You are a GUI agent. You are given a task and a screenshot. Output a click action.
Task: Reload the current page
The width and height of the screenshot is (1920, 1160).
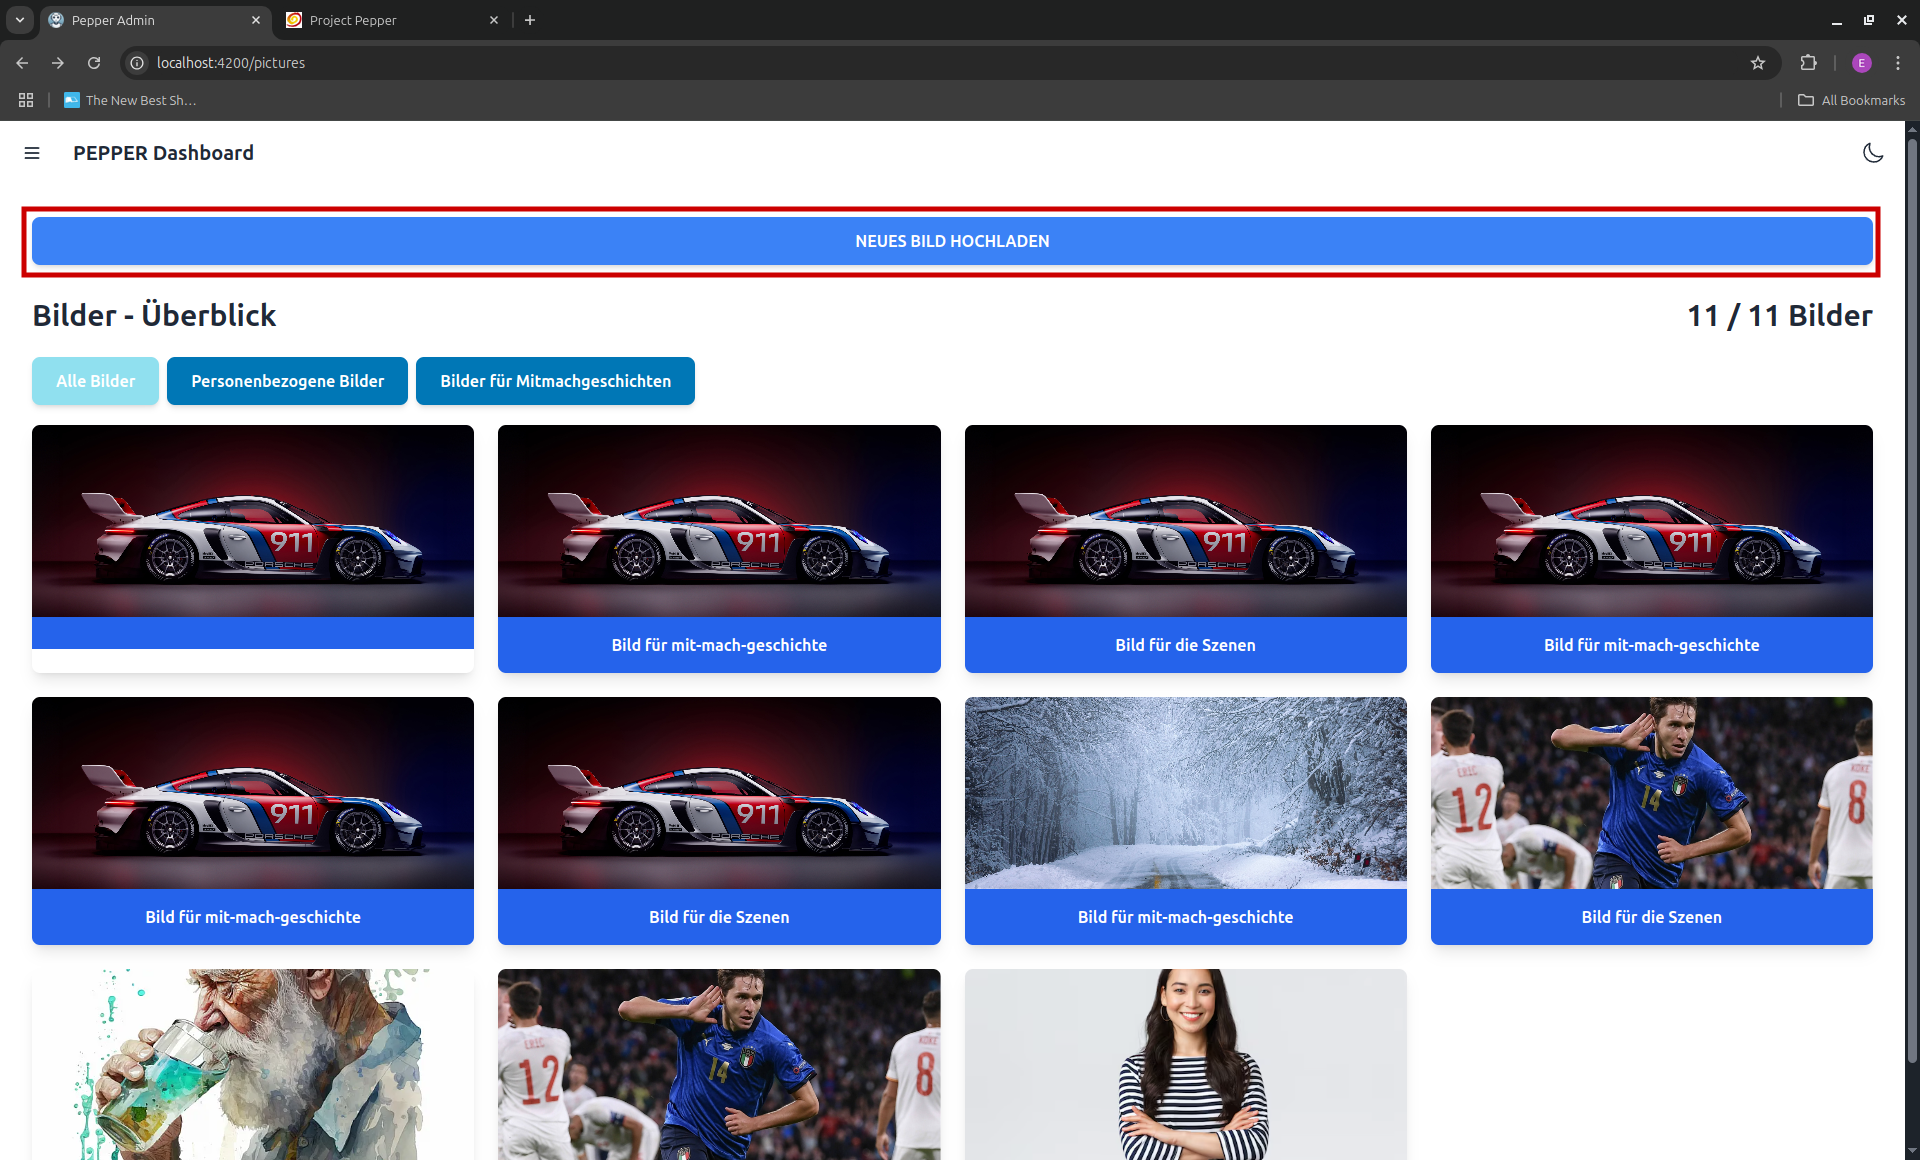pos(94,63)
